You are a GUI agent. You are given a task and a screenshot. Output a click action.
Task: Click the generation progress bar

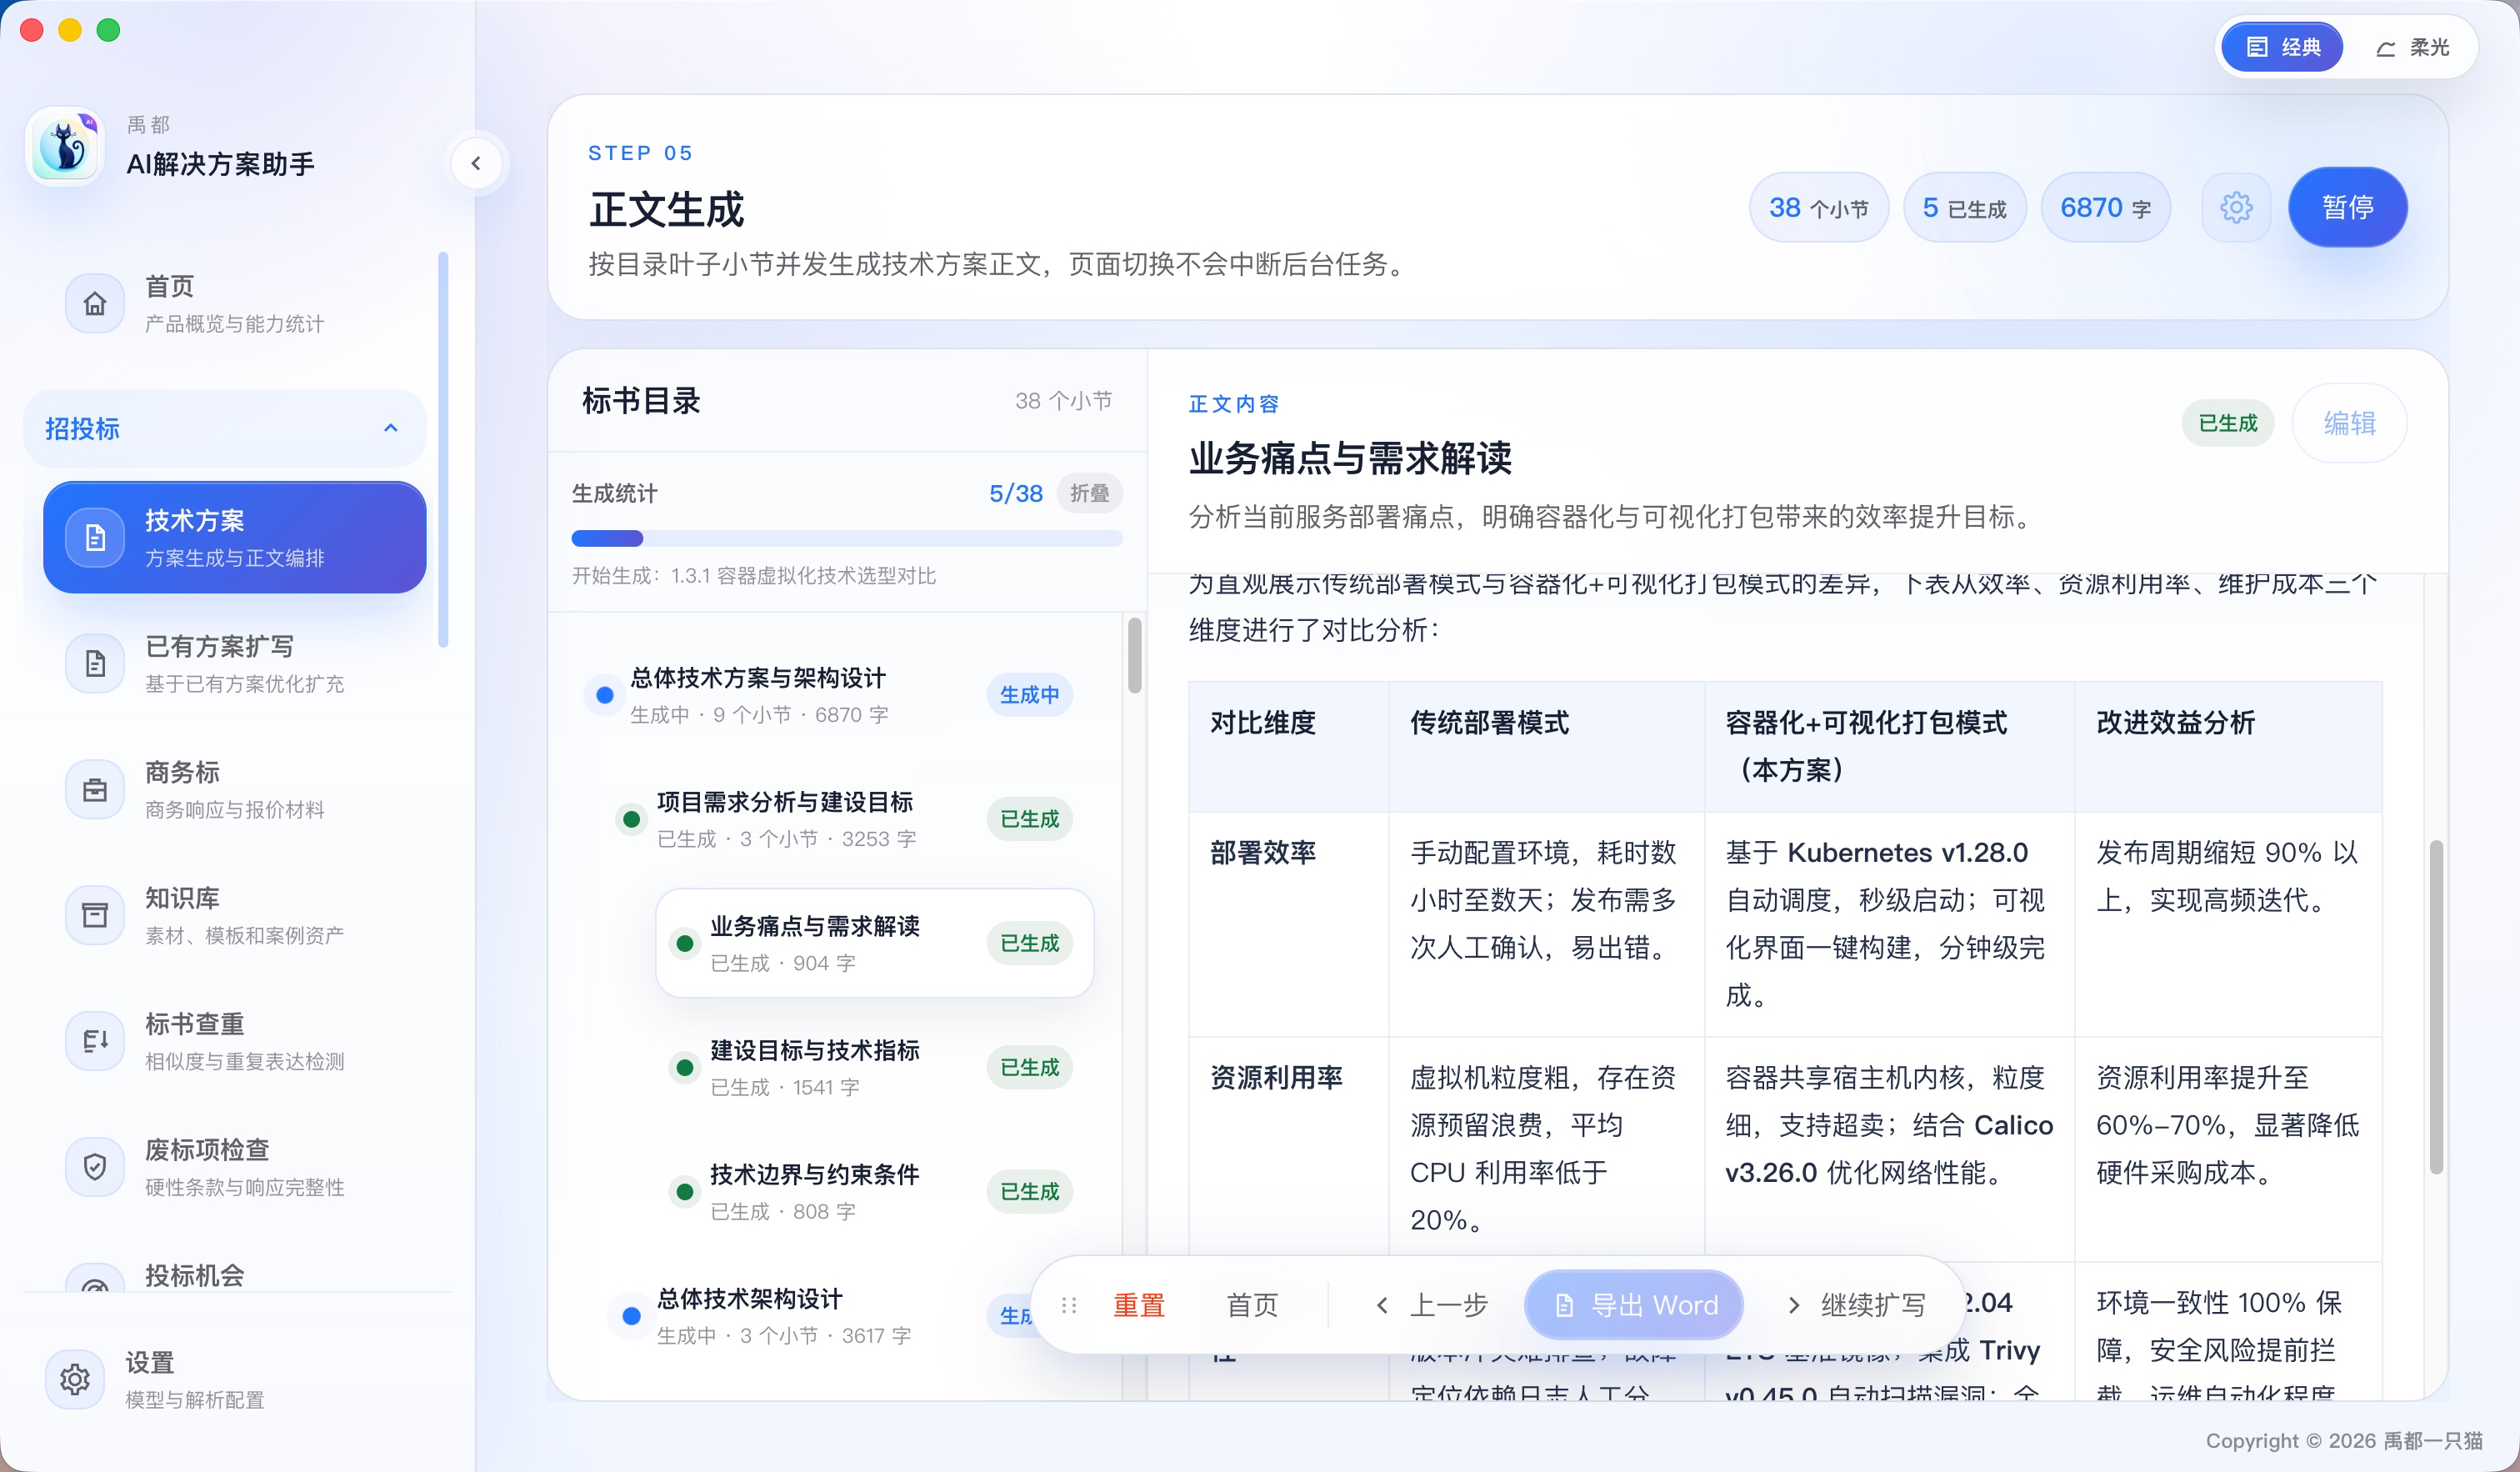point(847,538)
